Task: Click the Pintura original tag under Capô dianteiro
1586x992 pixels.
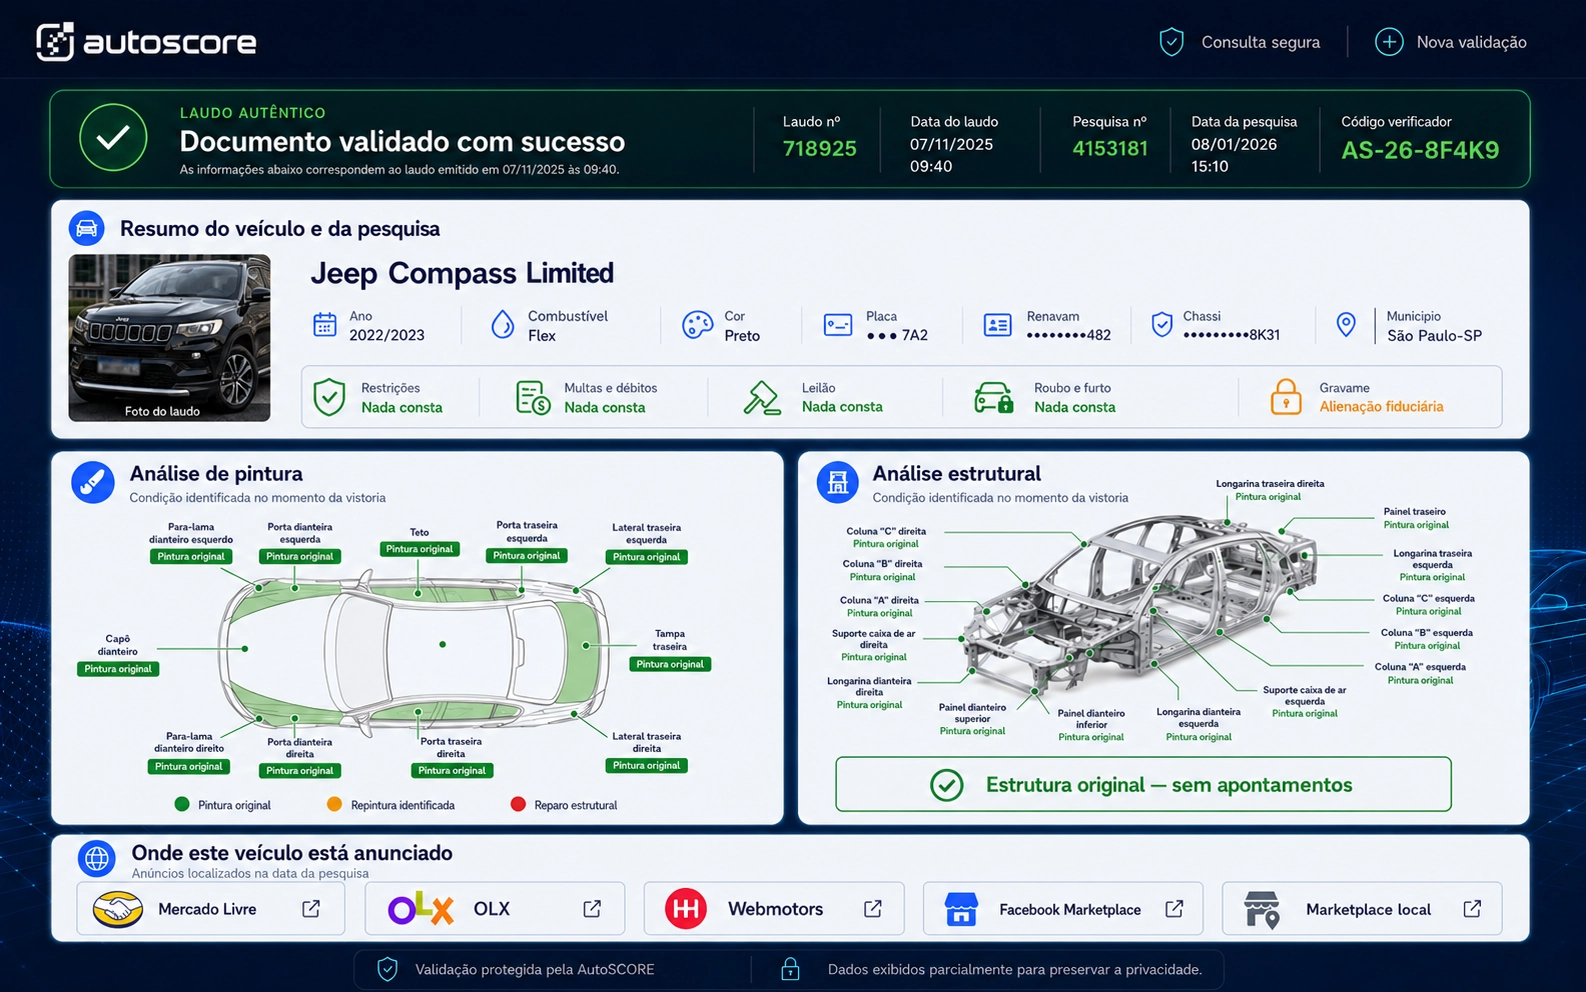Action: pos(118,669)
